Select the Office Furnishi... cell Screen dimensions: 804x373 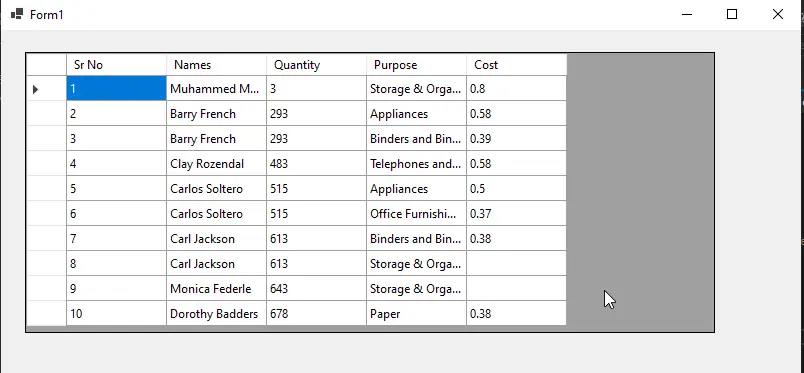coord(416,213)
